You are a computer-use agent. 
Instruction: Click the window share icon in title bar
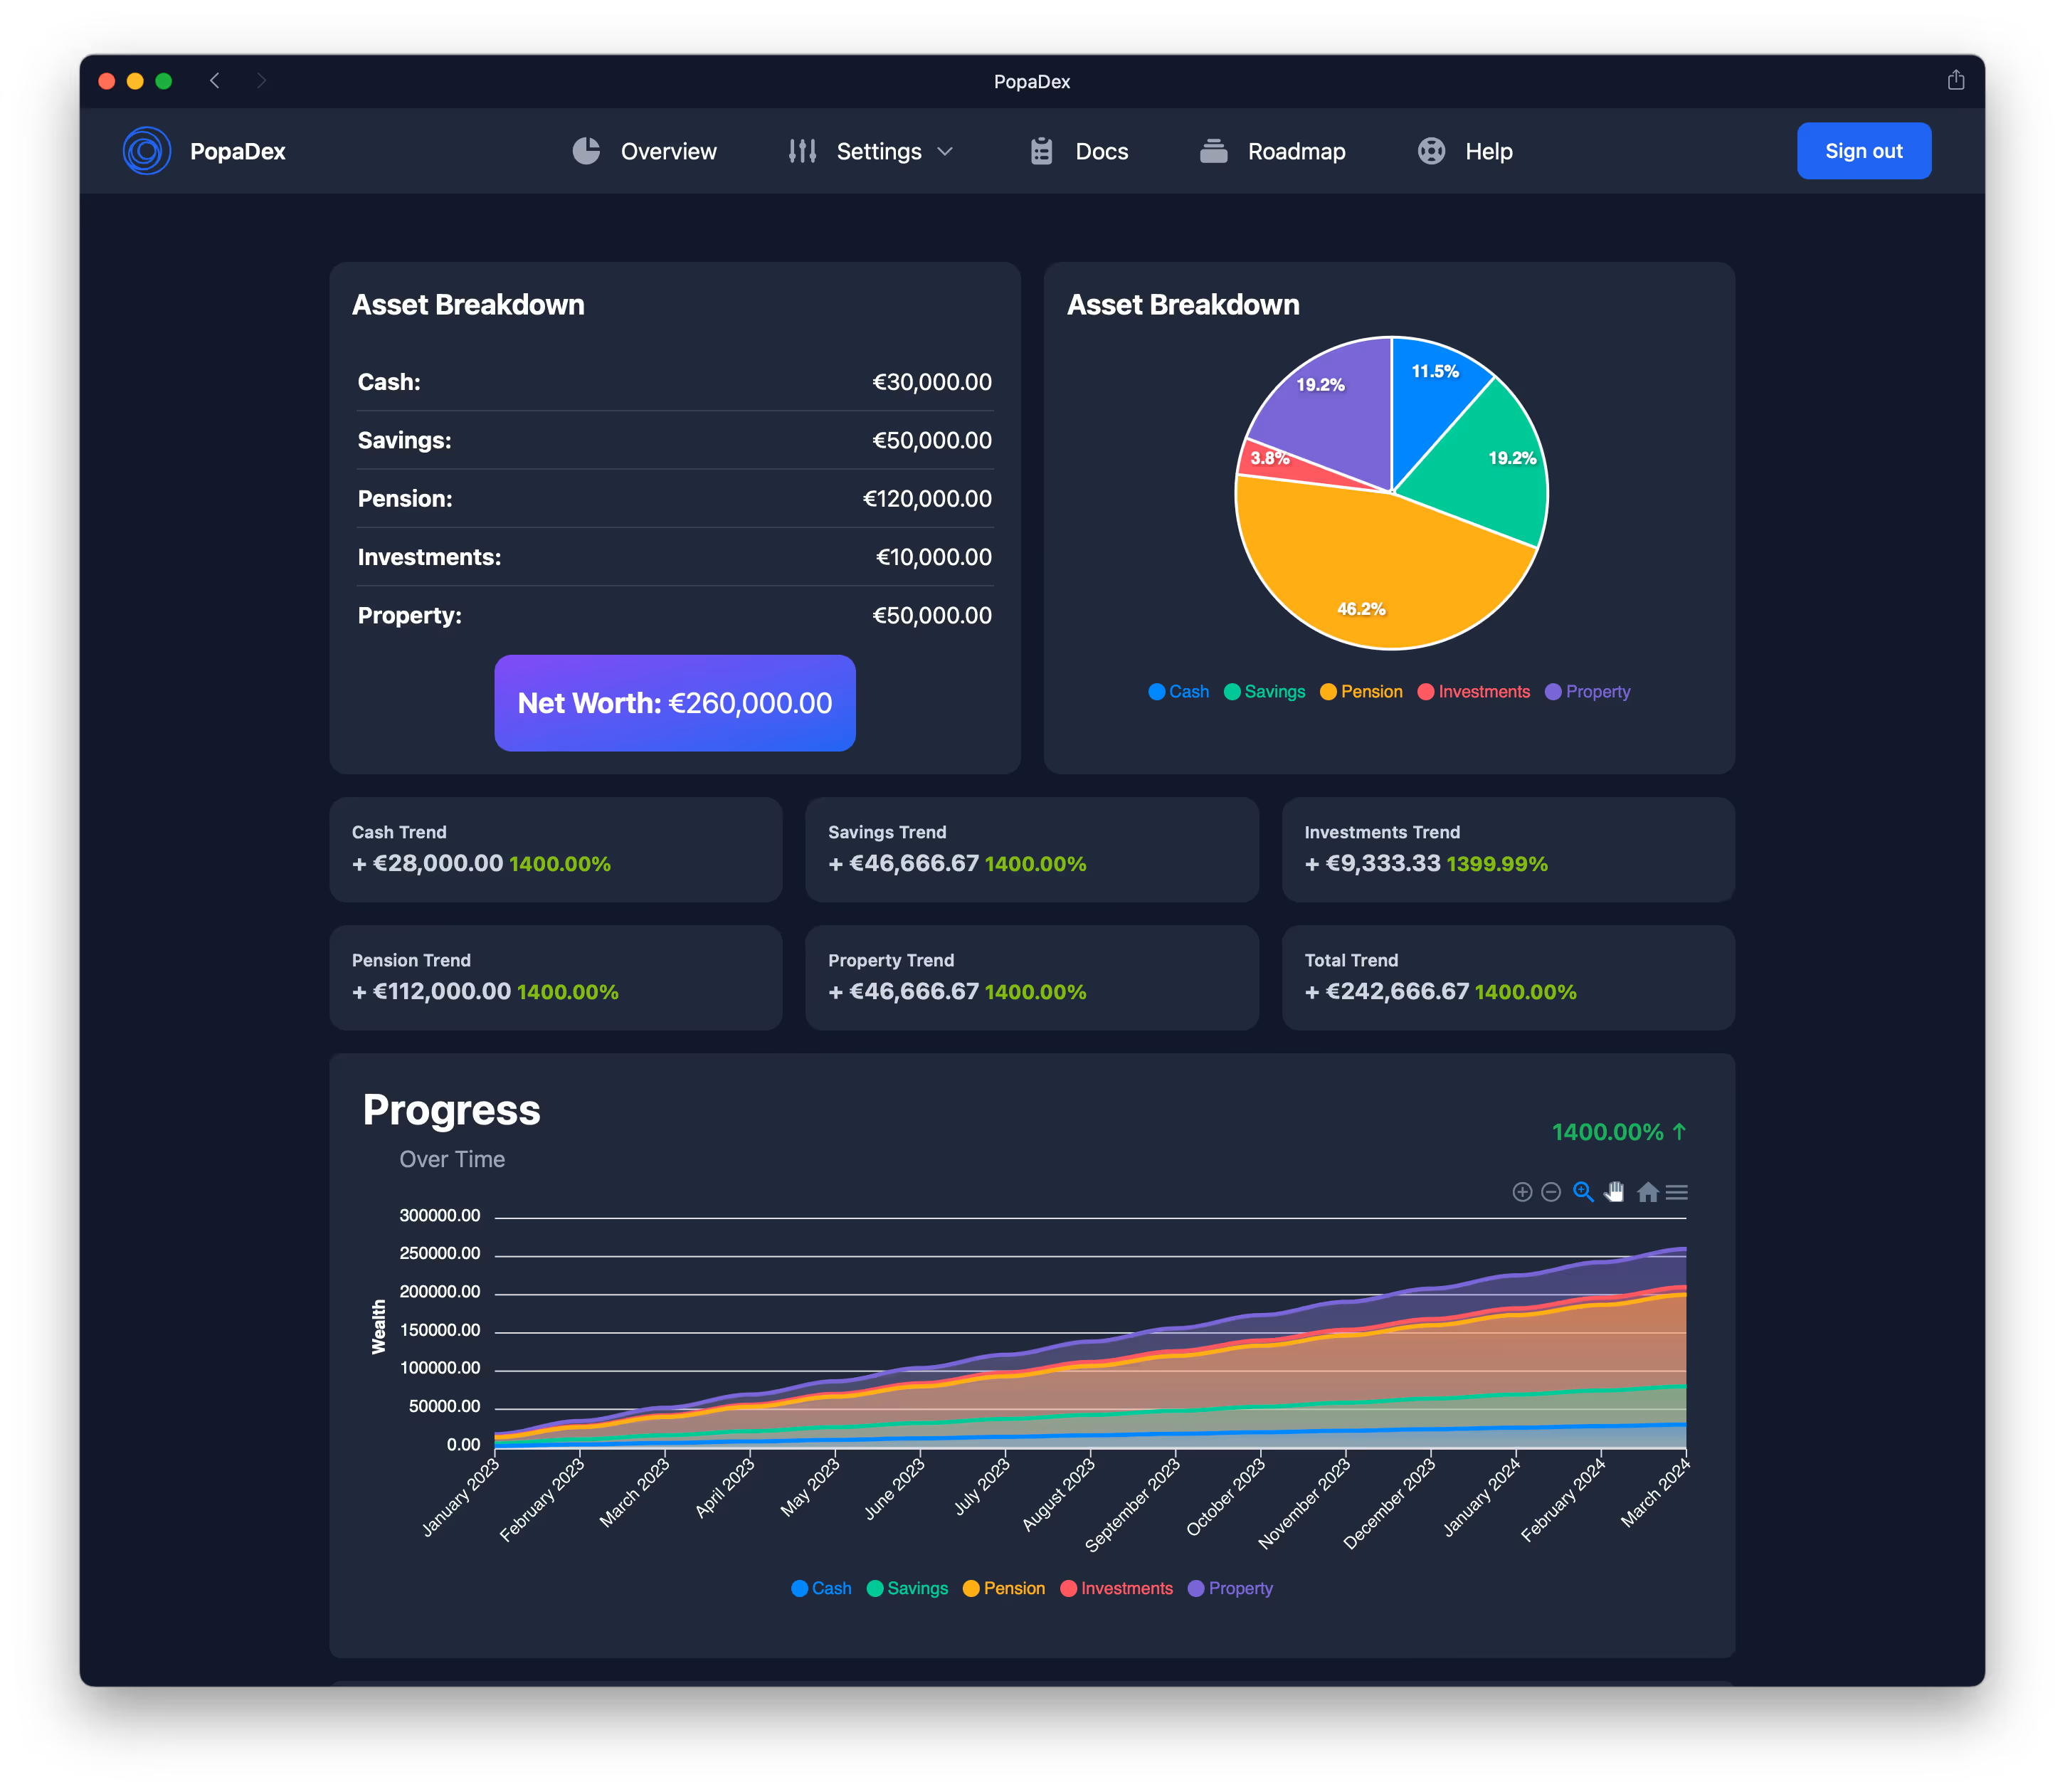(x=1956, y=80)
